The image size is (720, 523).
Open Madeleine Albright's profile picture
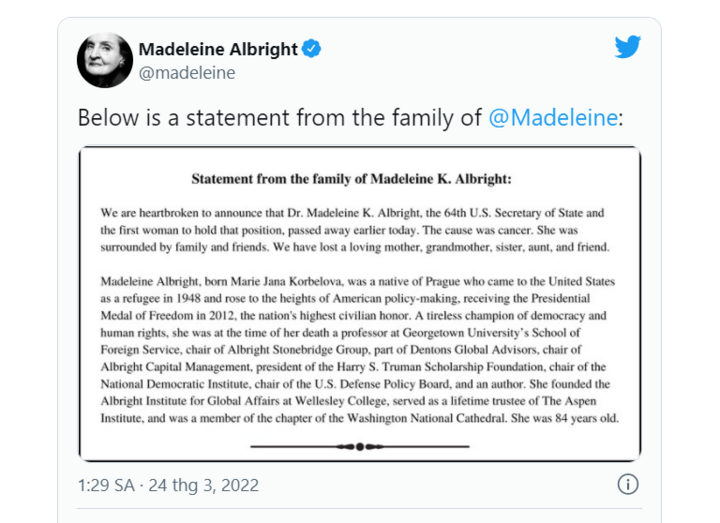tap(105, 60)
